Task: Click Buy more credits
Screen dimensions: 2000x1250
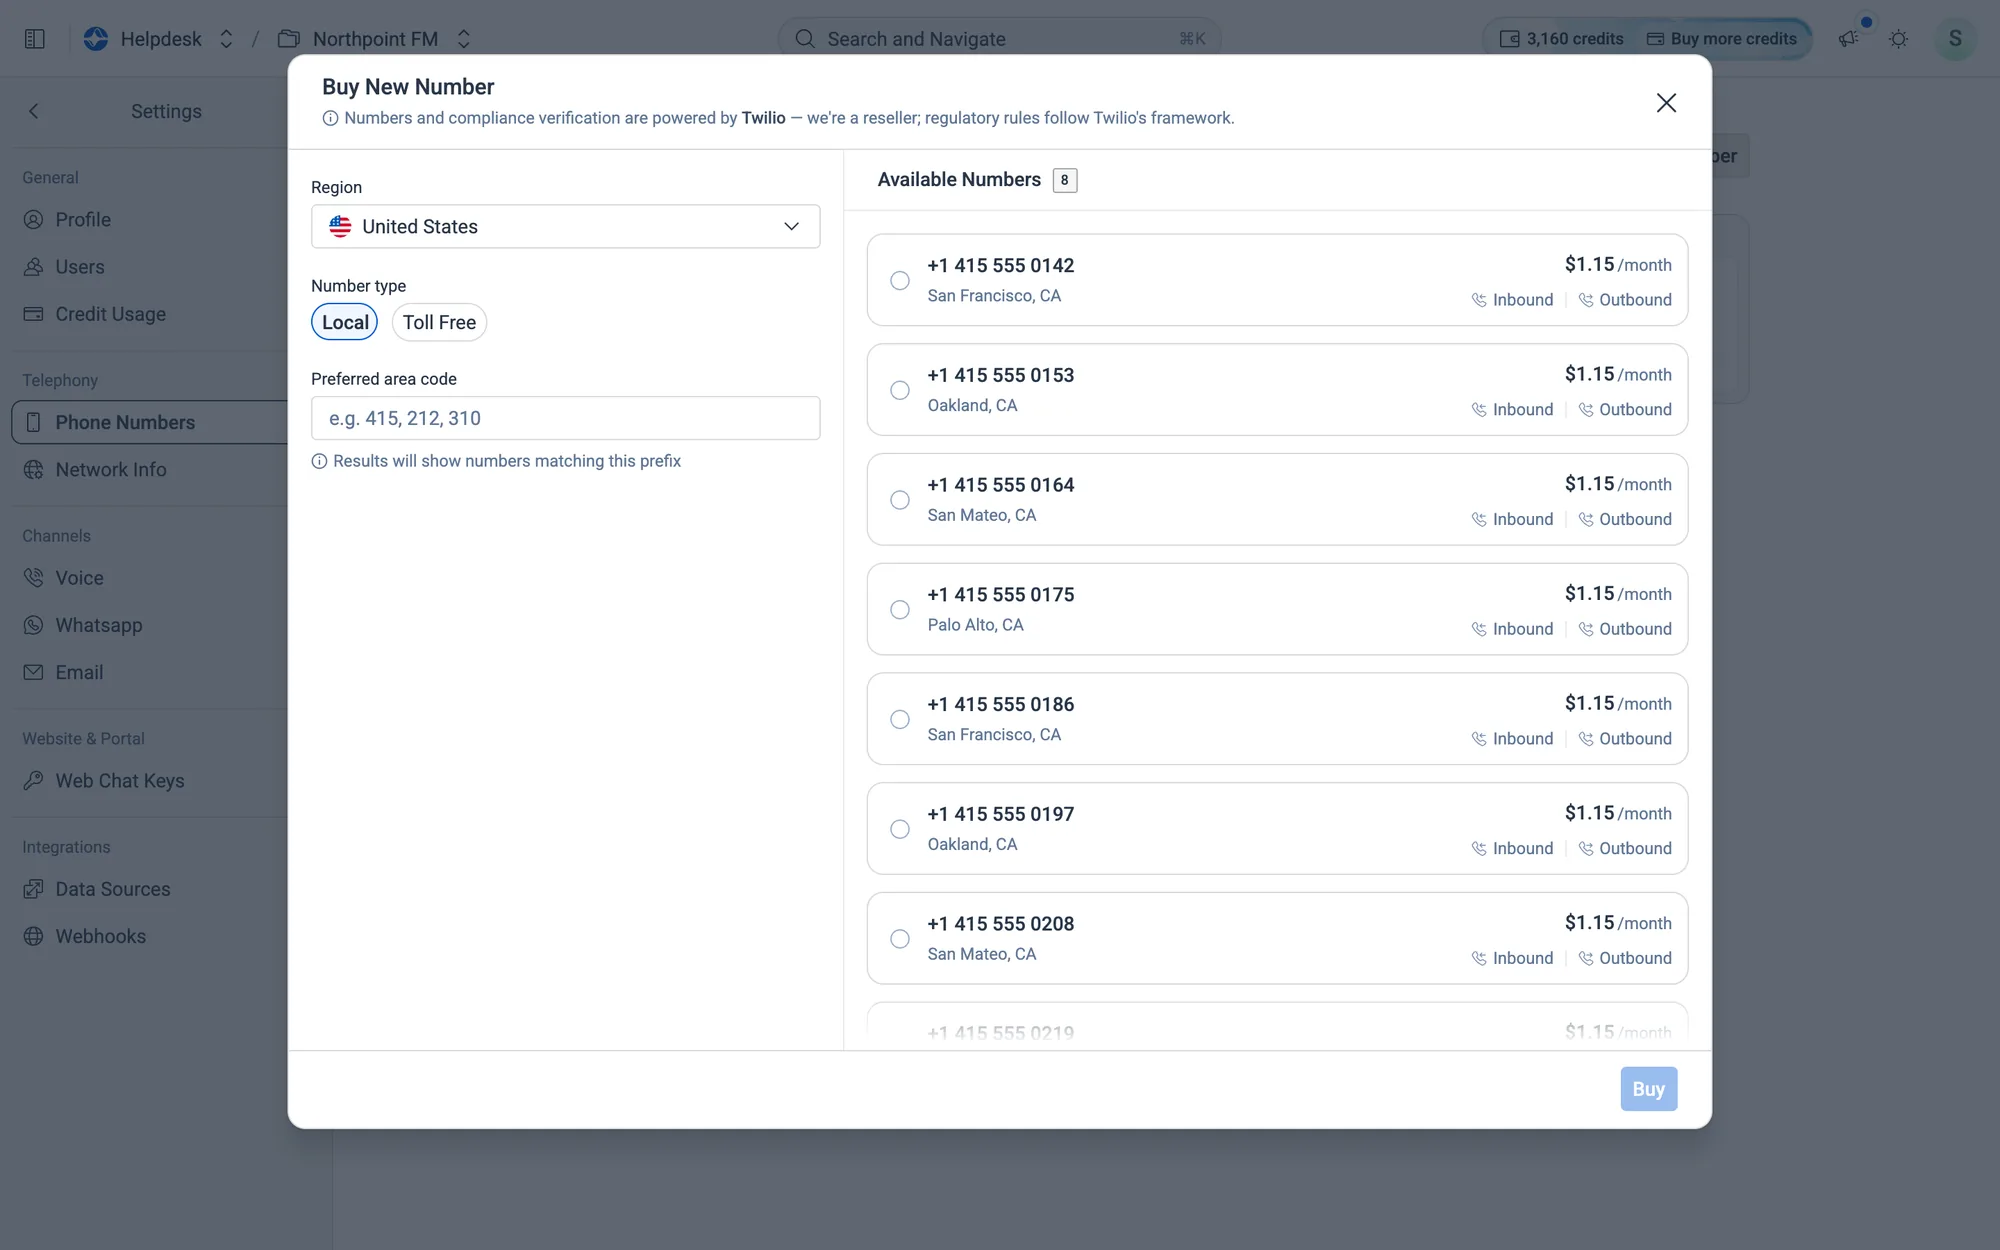Action: [x=1722, y=39]
